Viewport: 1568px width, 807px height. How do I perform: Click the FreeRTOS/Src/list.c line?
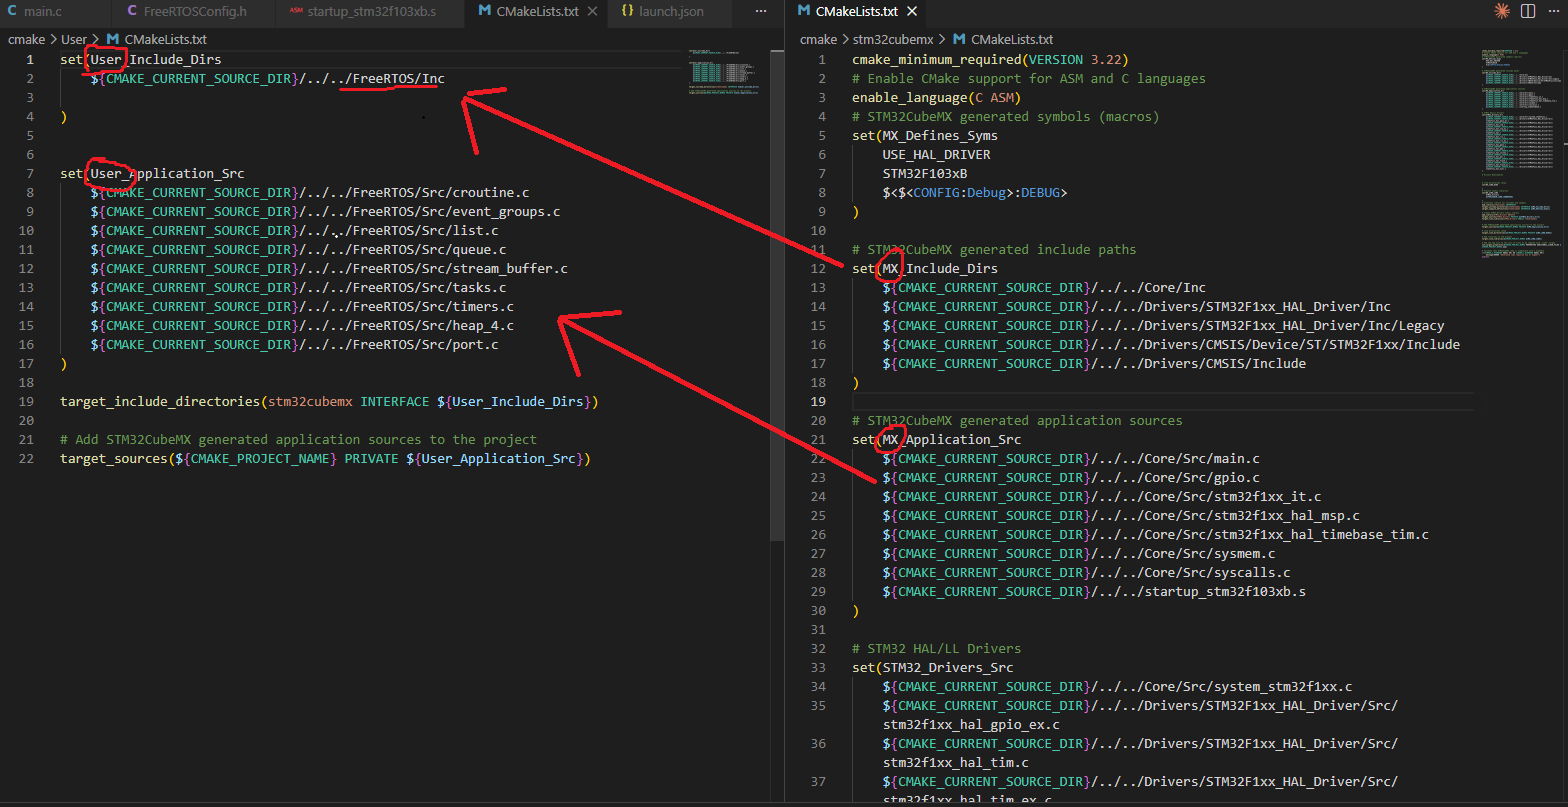coord(294,231)
